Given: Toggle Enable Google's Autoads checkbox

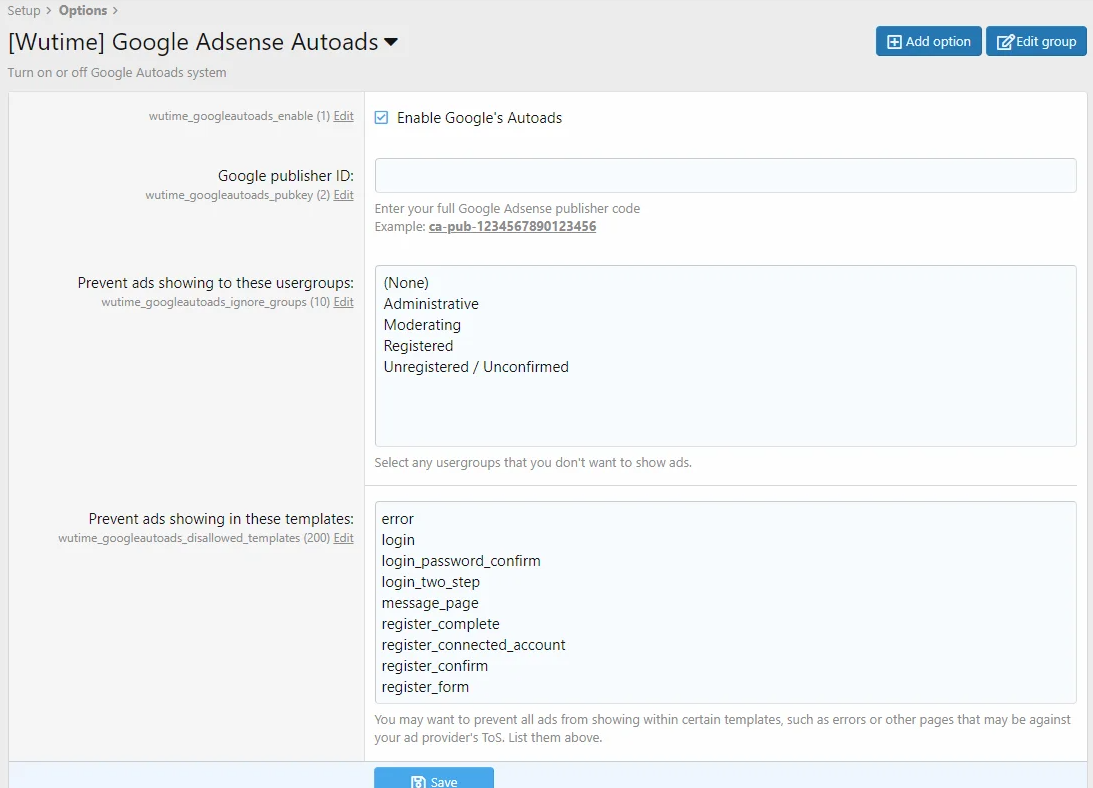Looking at the screenshot, I should 381,117.
